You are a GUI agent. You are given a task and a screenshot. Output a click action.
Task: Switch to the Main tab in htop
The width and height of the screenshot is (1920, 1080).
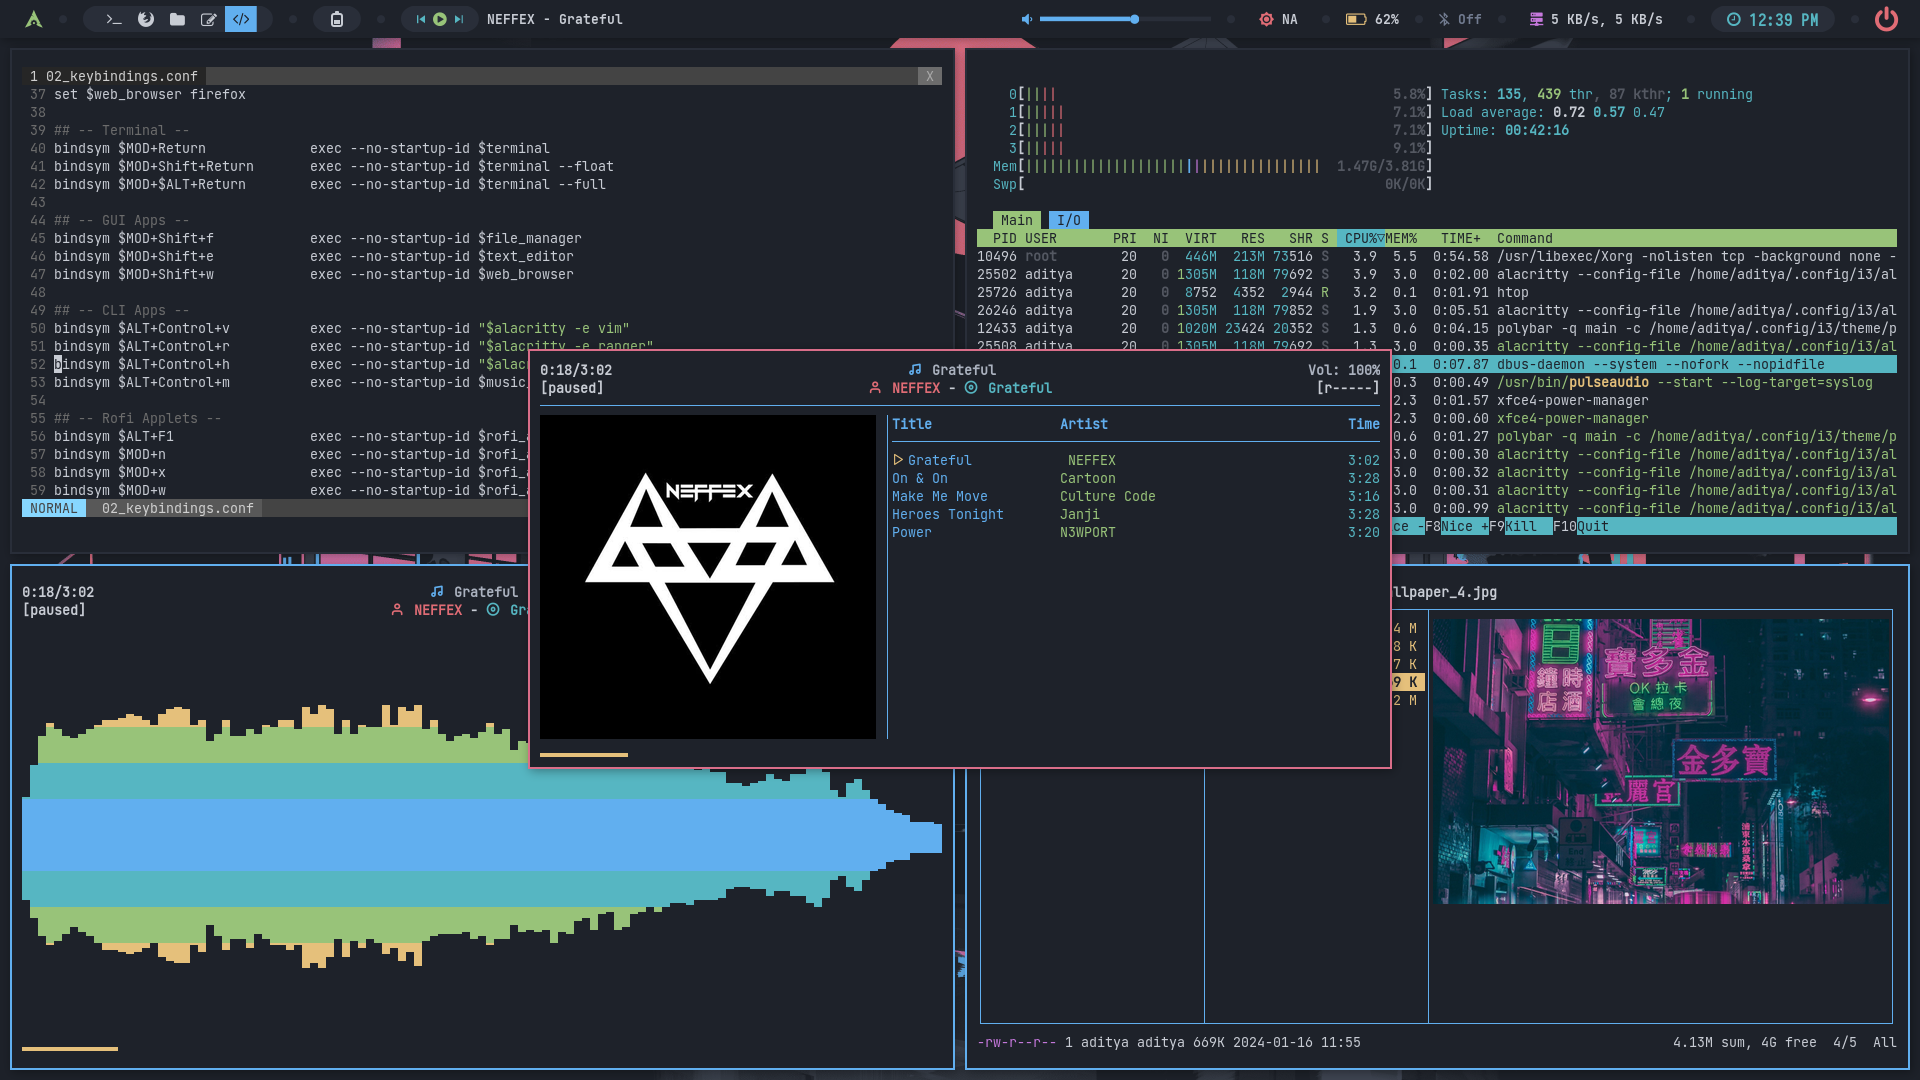[x=1016, y=220]
